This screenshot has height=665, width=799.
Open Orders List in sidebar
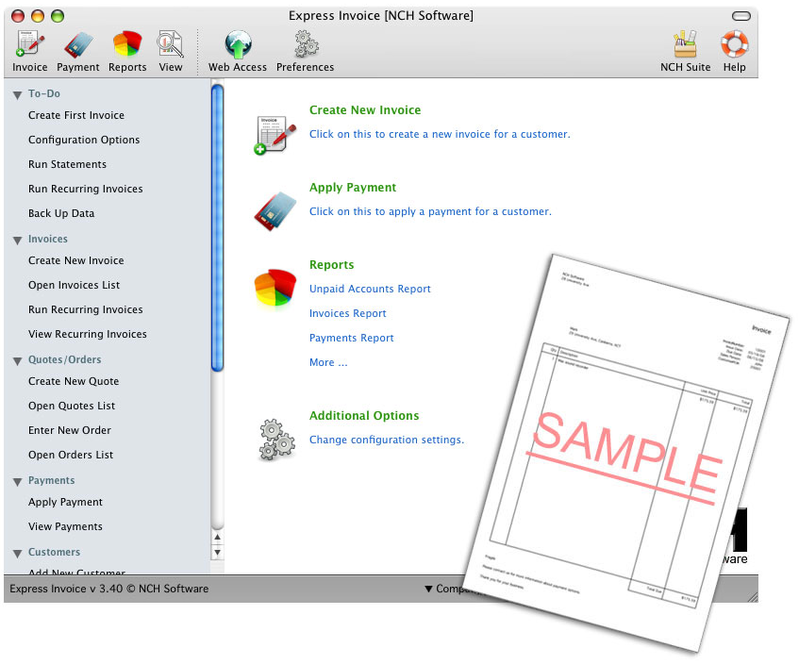click(70, 455)
